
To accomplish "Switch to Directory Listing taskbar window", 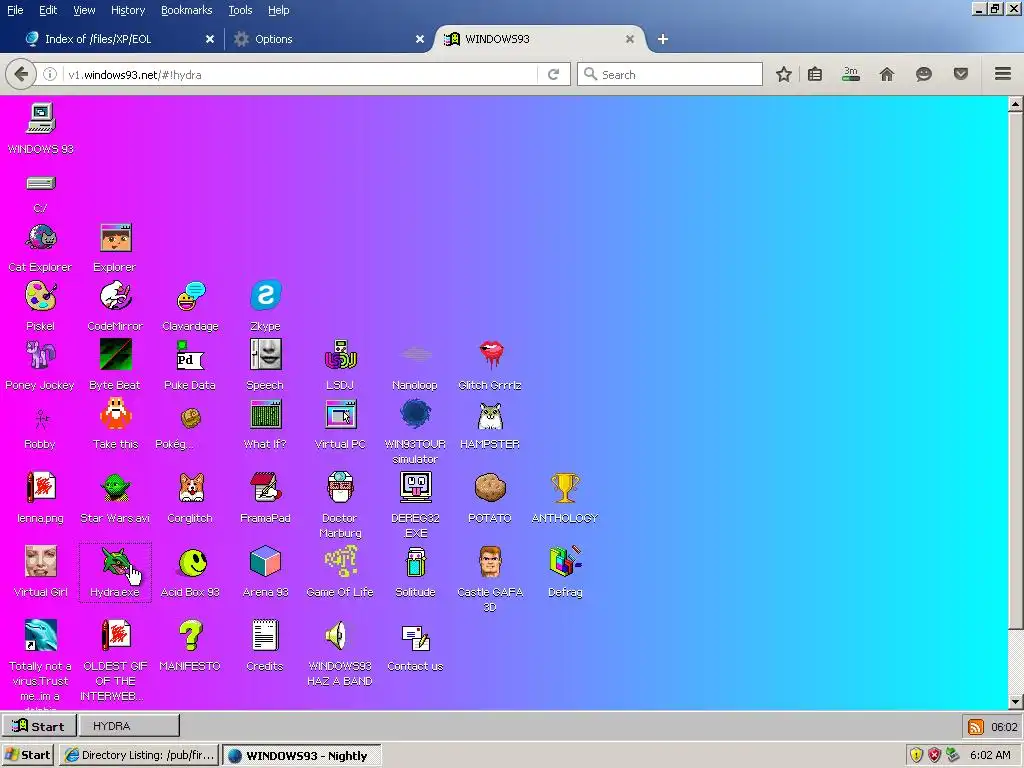I will 140,755.
